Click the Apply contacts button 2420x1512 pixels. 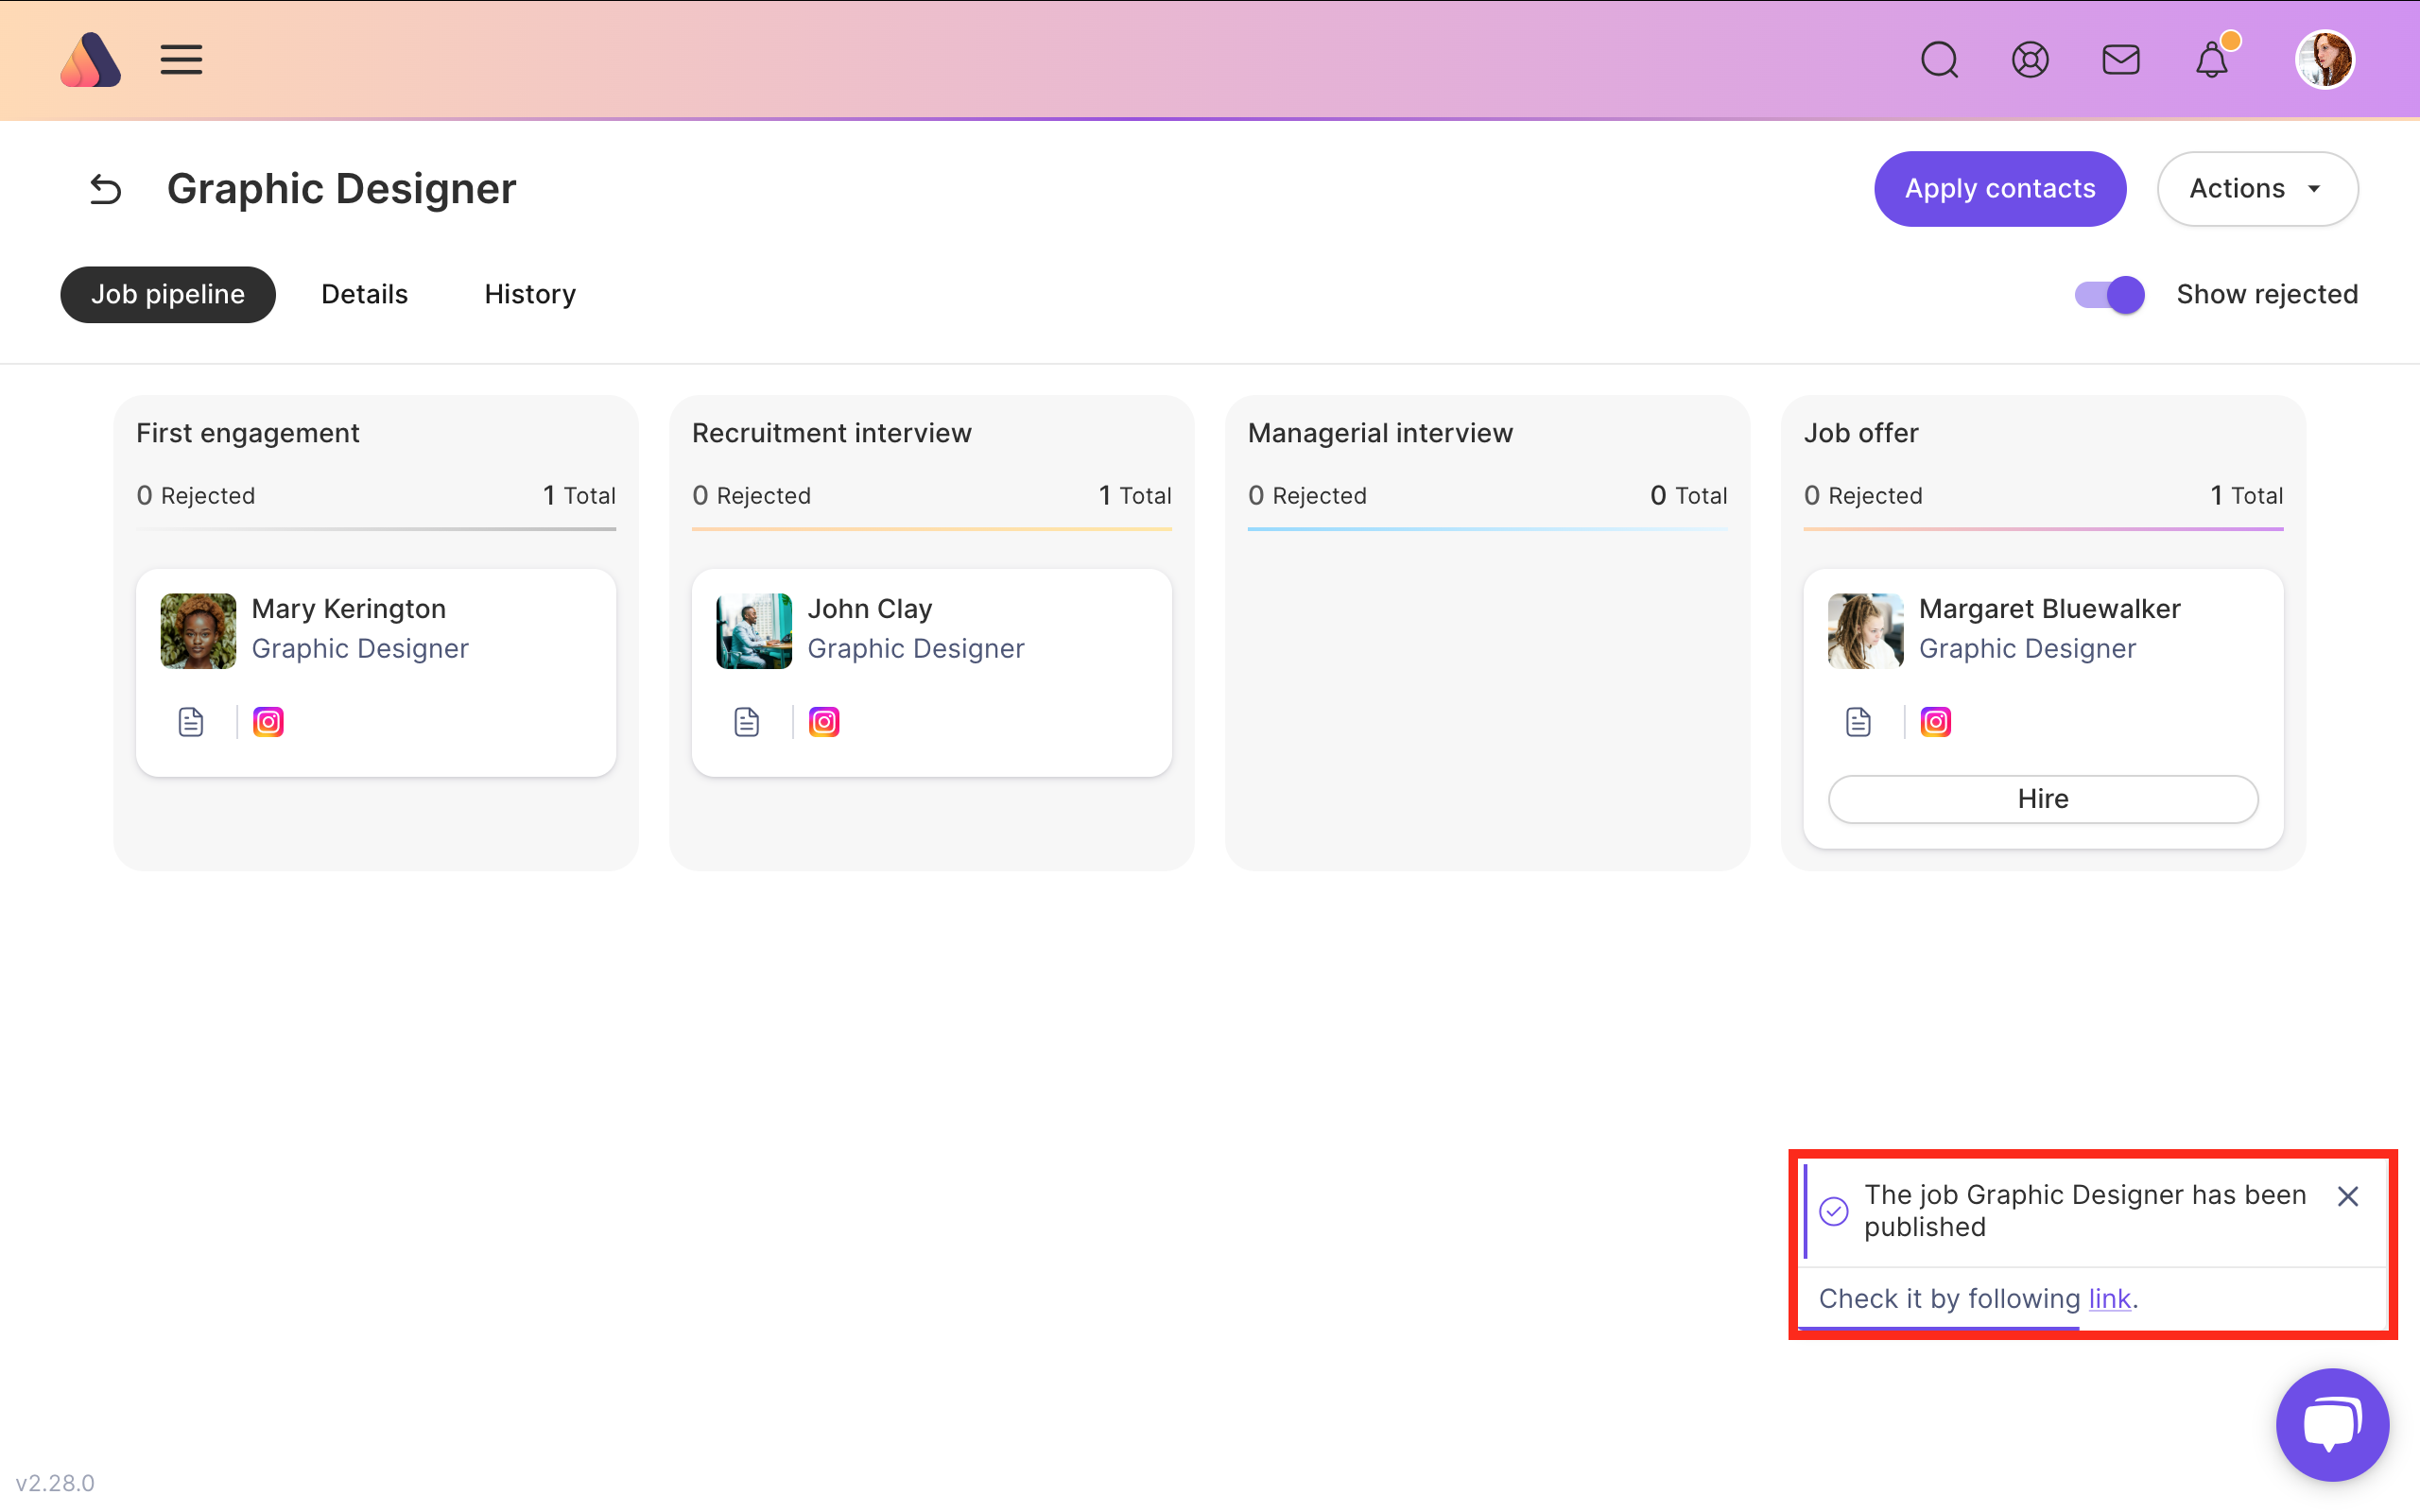pos(2000,189)
